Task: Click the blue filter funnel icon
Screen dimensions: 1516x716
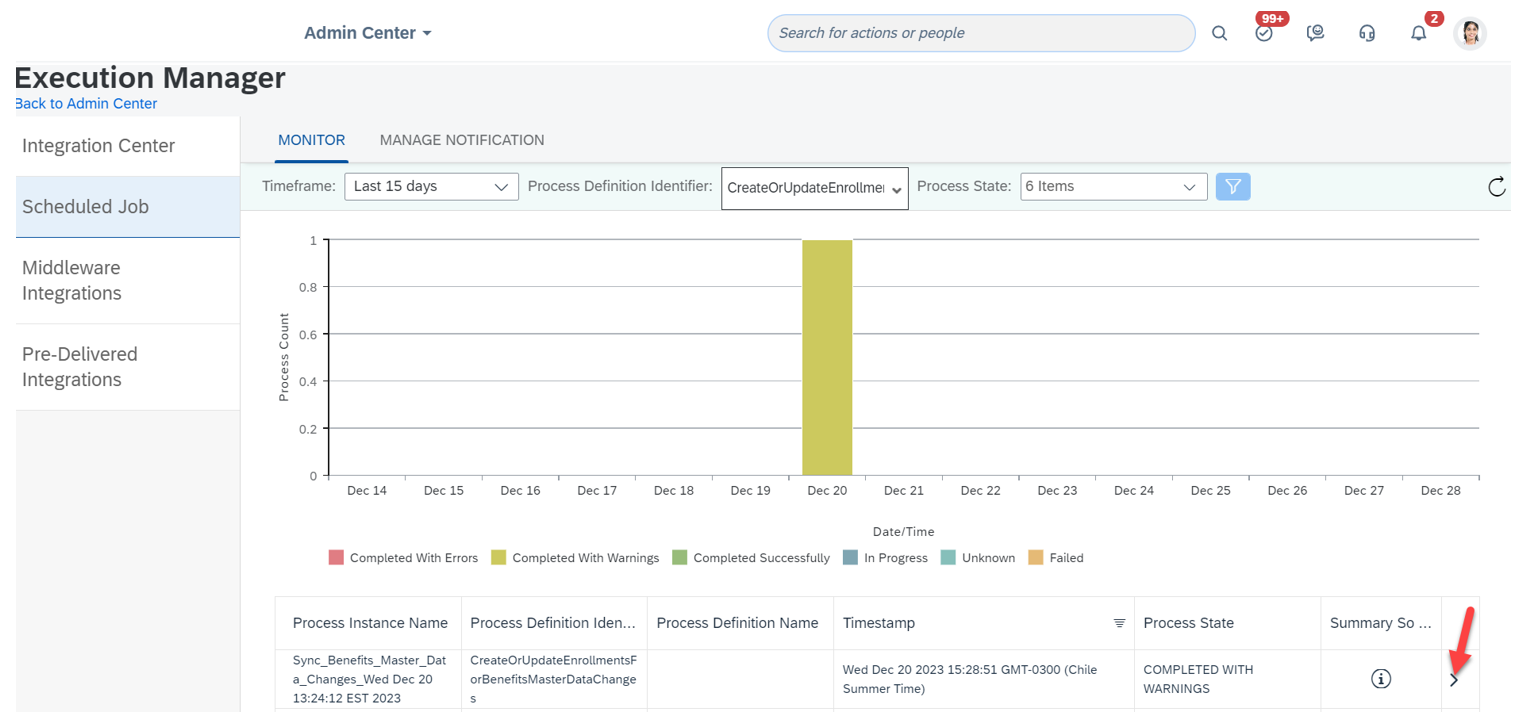Action: click(1233, 187)
